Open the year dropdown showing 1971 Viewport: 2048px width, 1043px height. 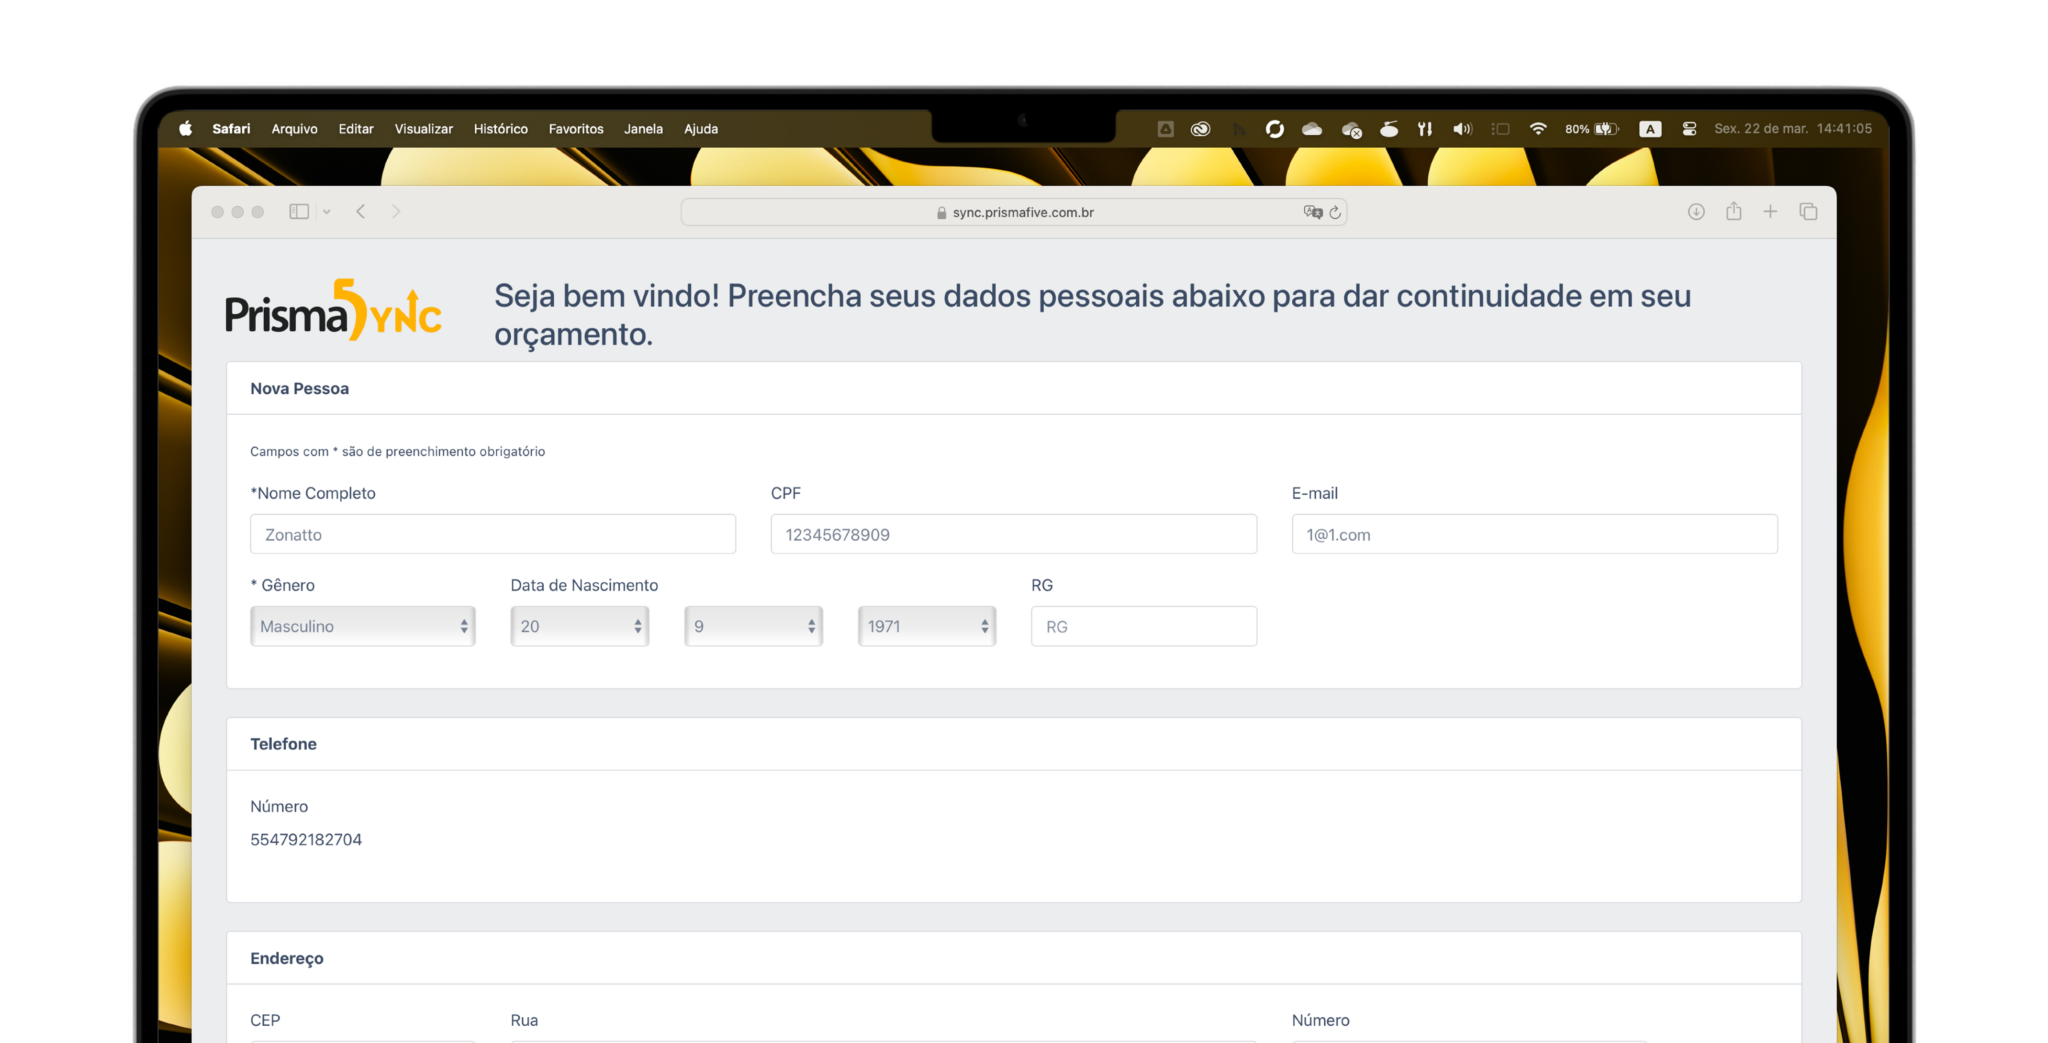coord(925,625)
